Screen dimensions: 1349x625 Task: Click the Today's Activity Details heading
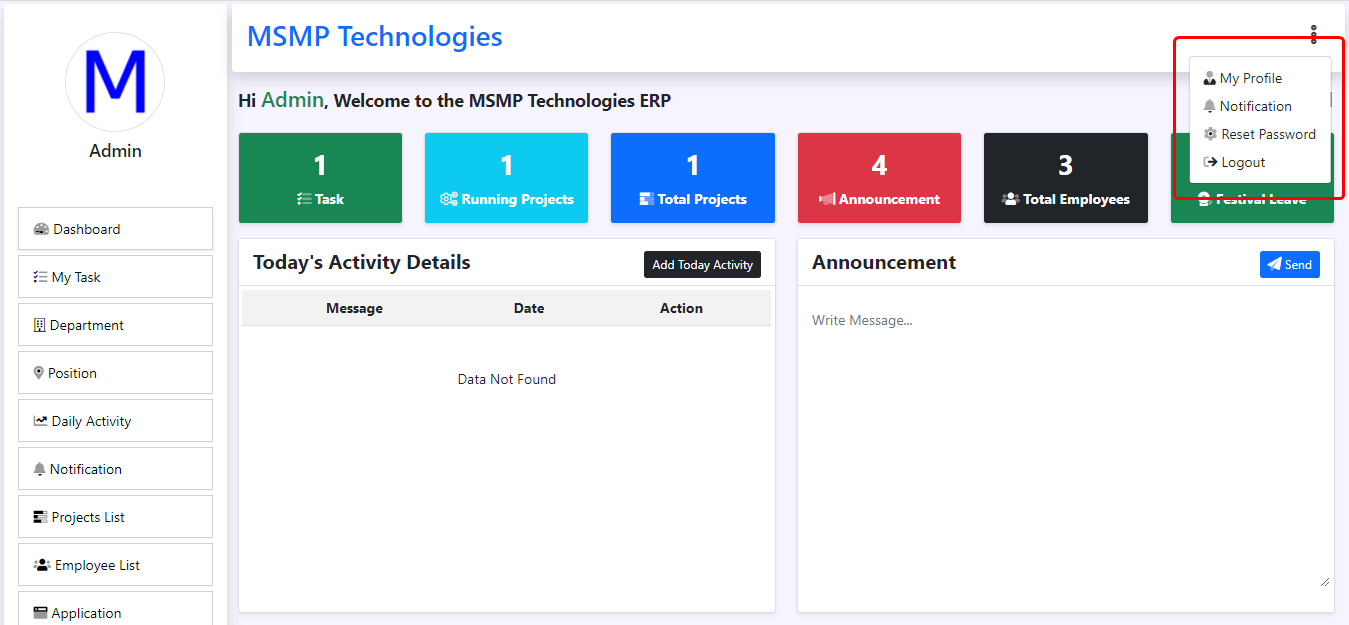pyautogui.click(x=362, y=262)
